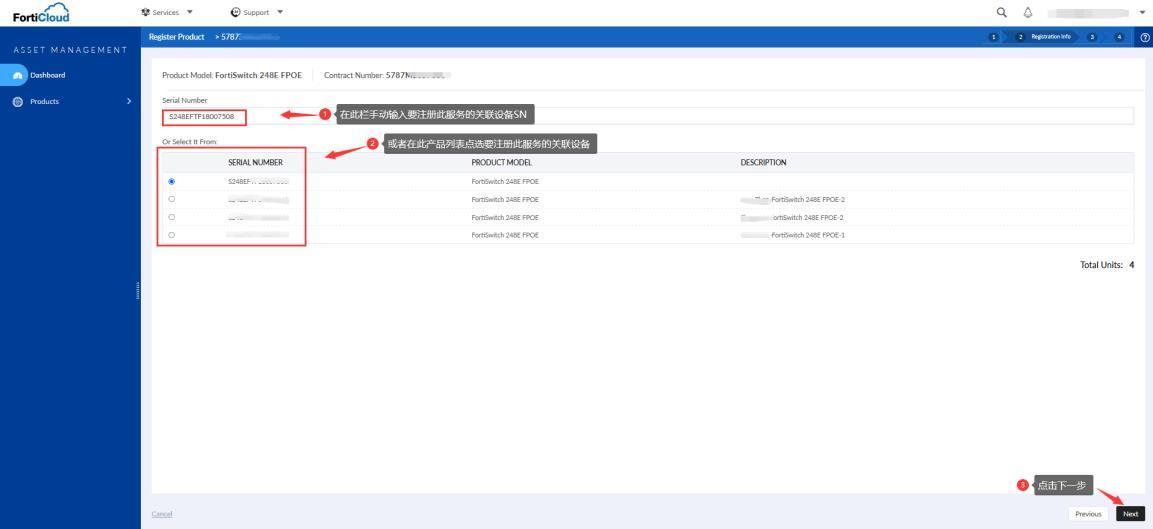The image size is (1153, 529).
Task: Click the Support headset icon
Action: tap(235, 12)
